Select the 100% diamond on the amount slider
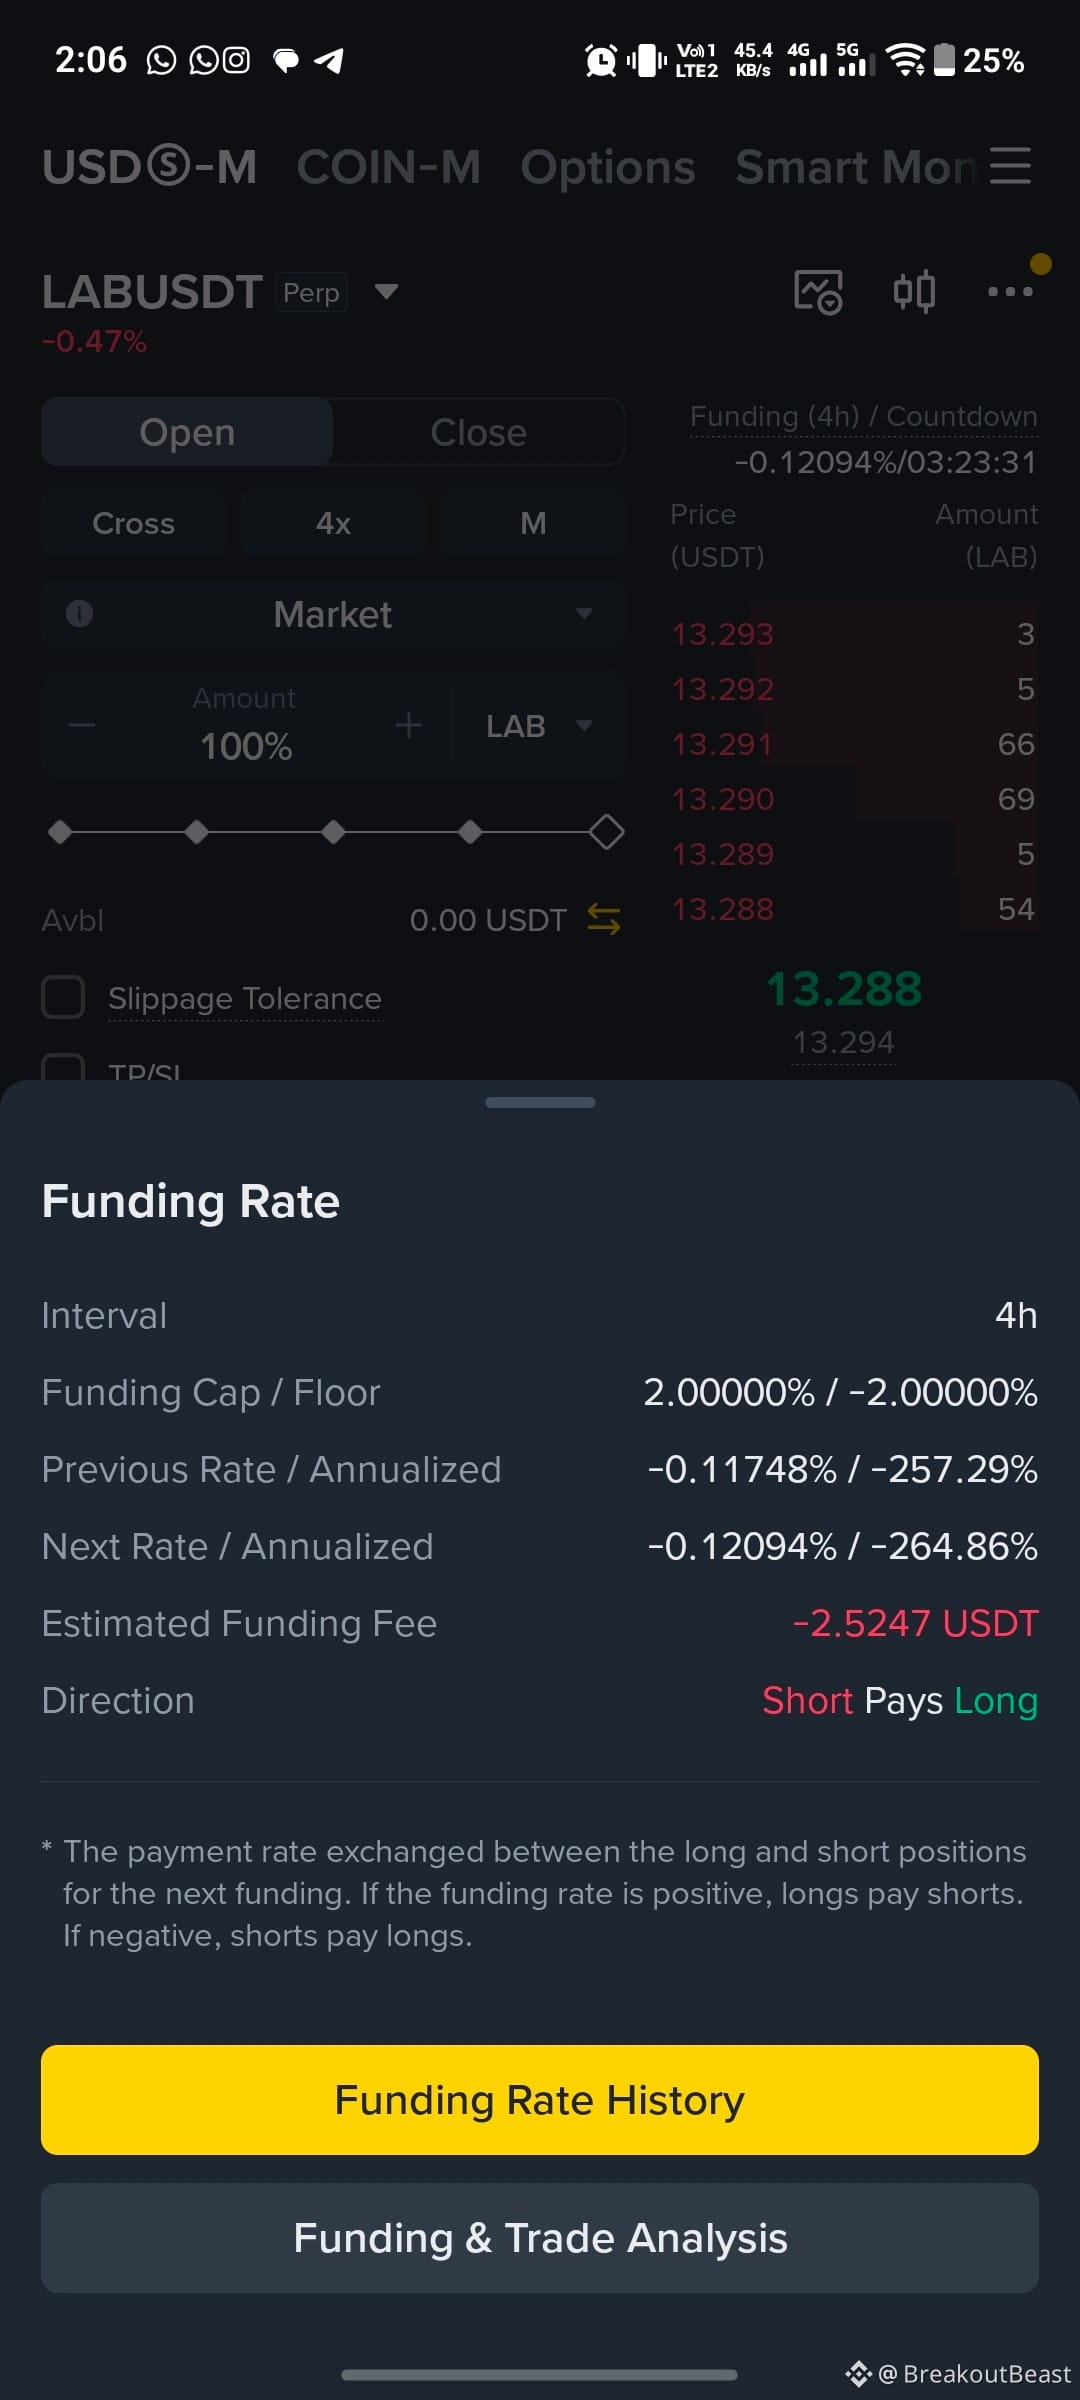The height and width of the screenshot is (2400, 1080). 607,832
